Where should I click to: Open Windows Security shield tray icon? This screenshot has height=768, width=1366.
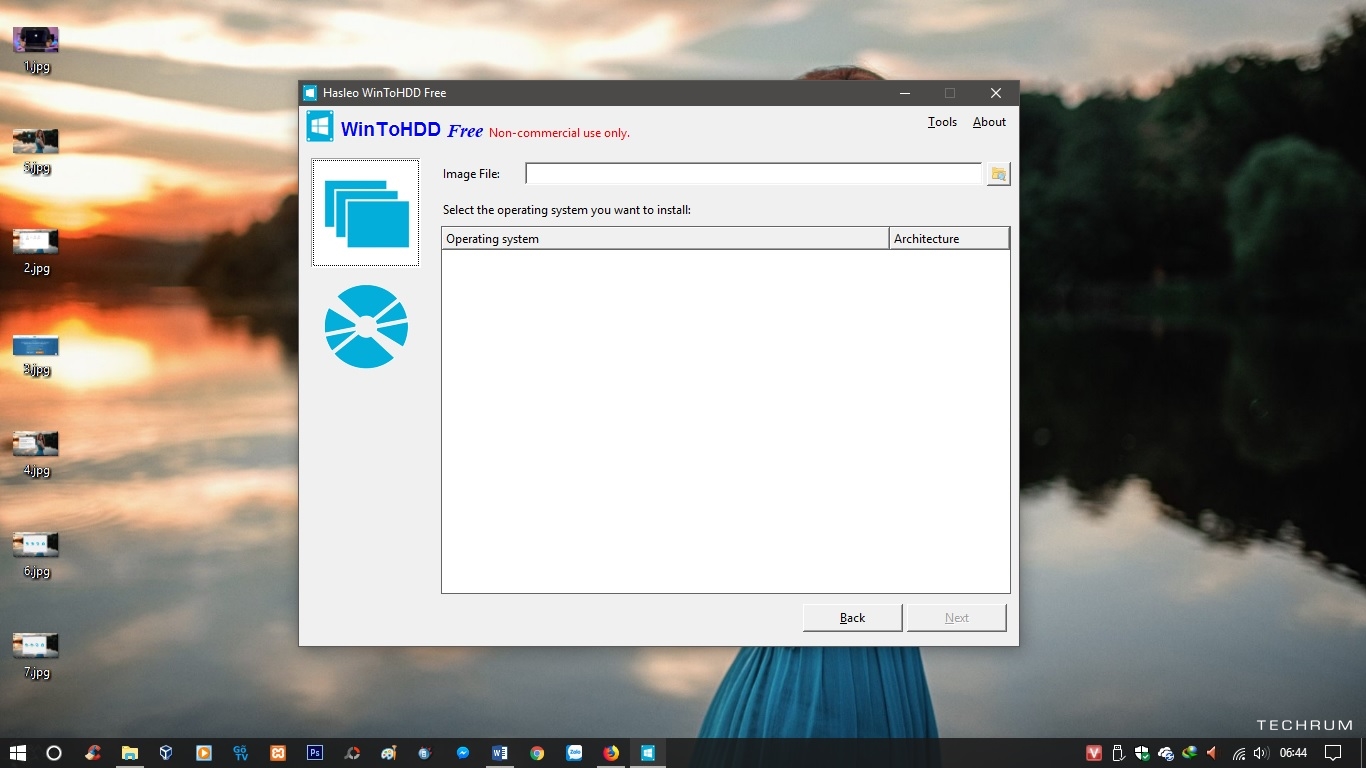(x=1142, y=753)
